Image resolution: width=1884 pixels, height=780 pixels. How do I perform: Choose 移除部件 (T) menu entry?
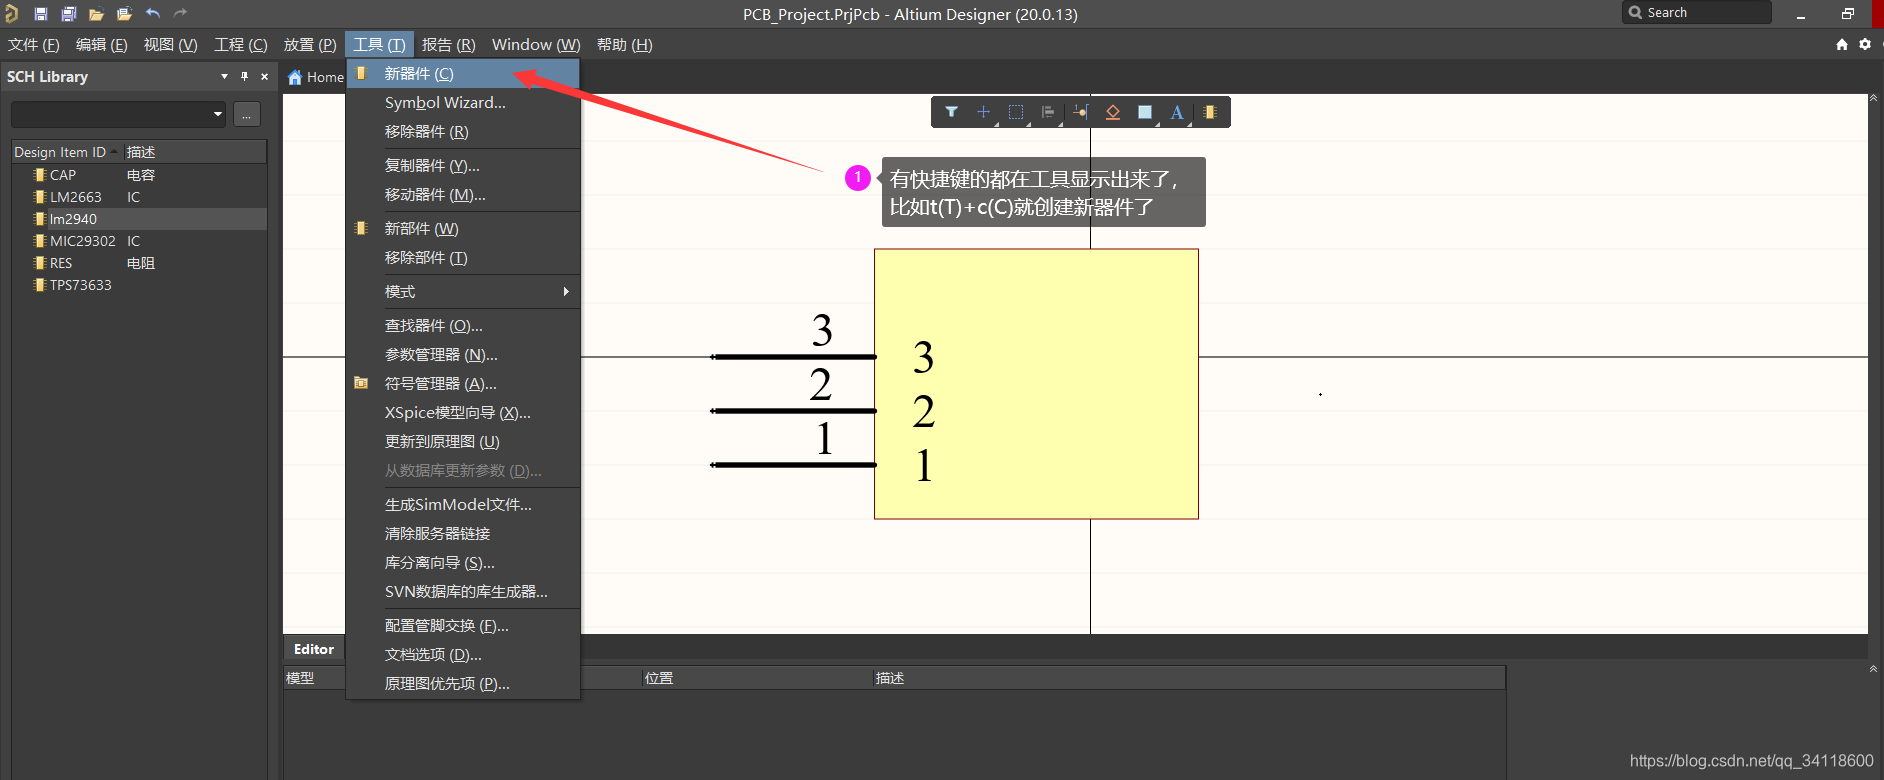[x=463, y=258]
